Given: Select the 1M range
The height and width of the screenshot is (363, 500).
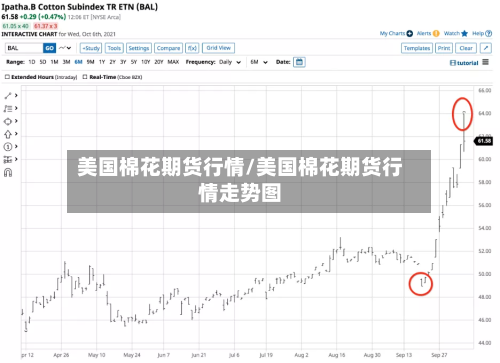Looking at the screenshot, I should tap(54, 62).
